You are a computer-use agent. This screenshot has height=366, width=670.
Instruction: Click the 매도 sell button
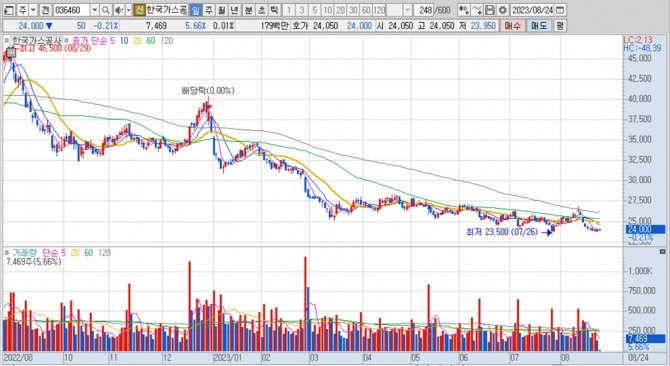pyautogui.click(x=539, y=26)
